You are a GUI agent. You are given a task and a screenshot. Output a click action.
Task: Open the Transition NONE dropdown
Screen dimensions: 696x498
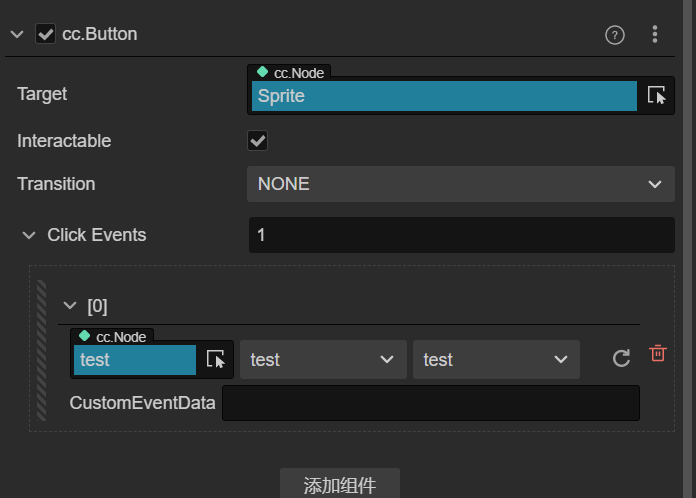pyautogui.click(x=461, y=184)
